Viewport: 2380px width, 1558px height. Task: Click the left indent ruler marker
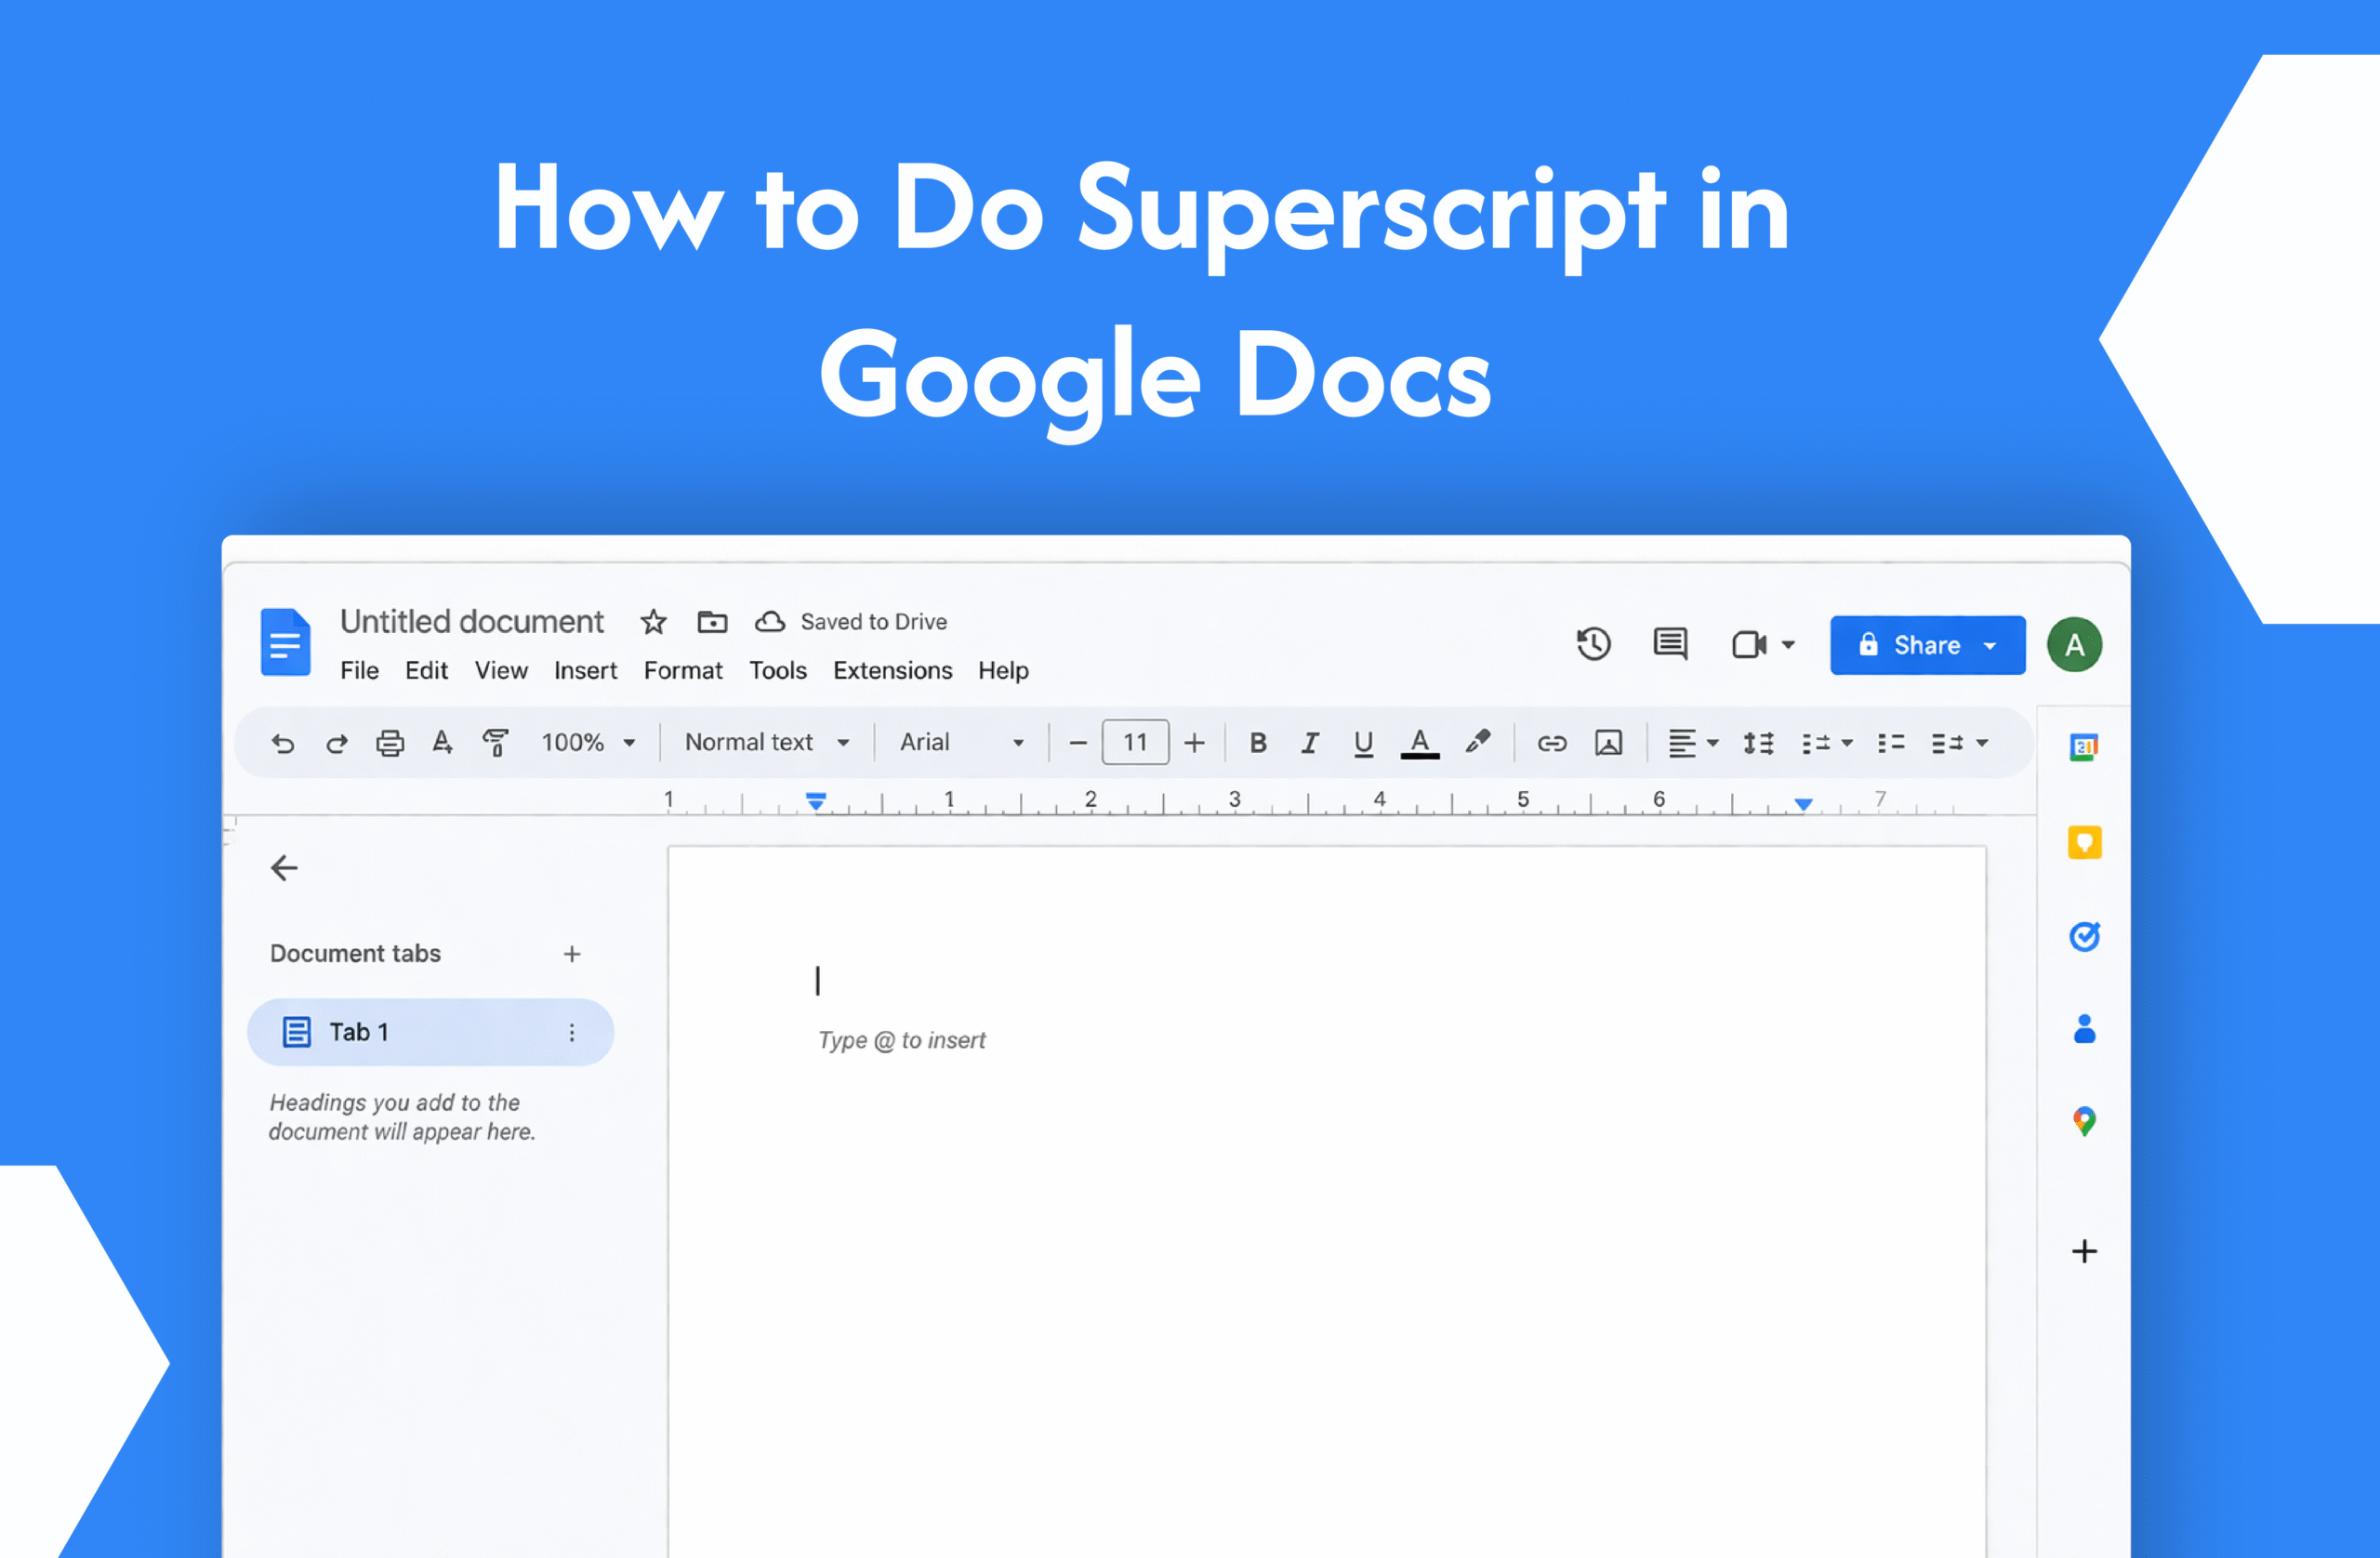816,801
